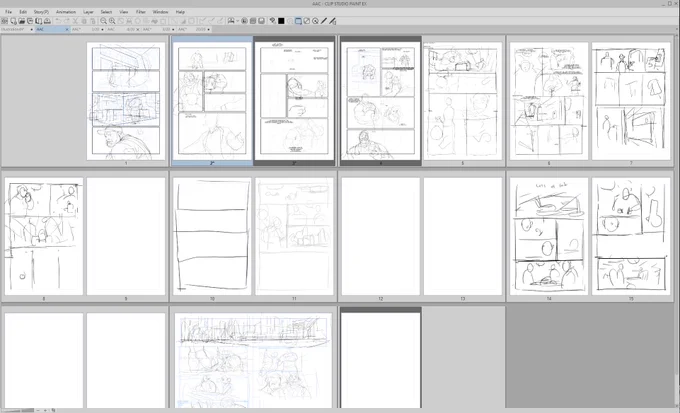
Task: Switch to the active AAC tab
Action: click(x=50, y=29)
